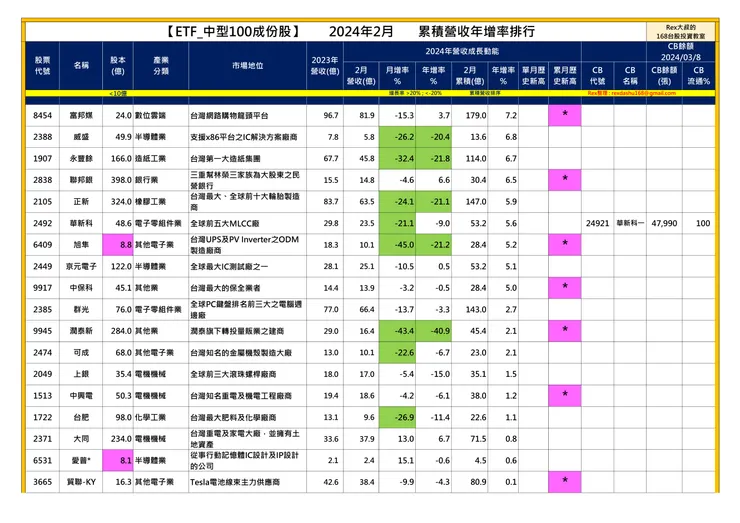Image resolution: width=740 pixels, height=523 pixels.
Task: Click the green -43.4 monthly growth cell
Action: [397, 331]
